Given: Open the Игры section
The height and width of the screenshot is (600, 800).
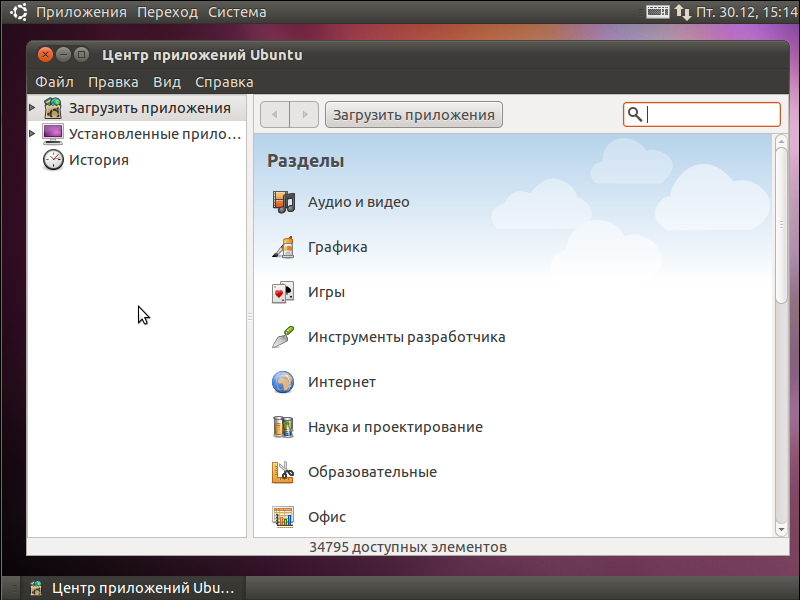Looking at the screenshot, I should [327, 292].
